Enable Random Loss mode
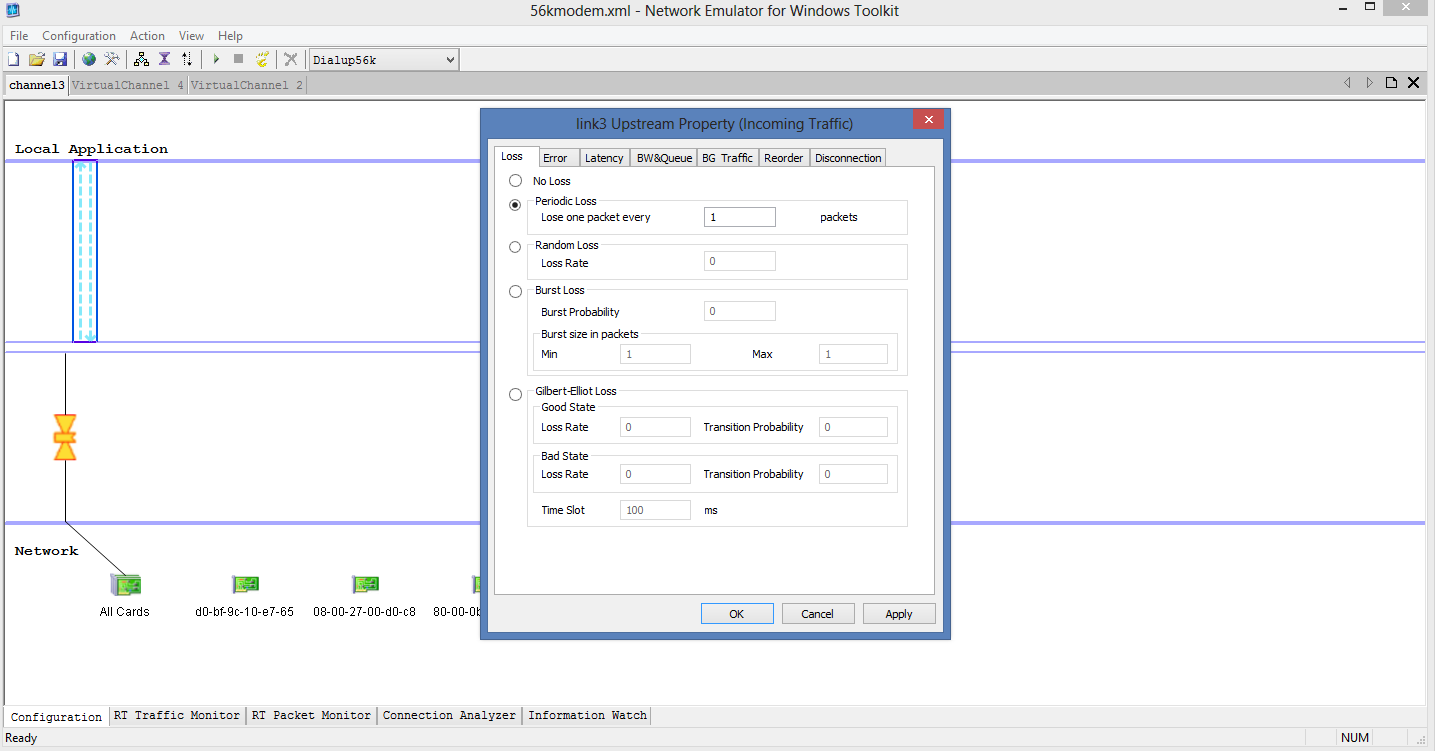The height and width of the screenshot is (751, 1435). pos(515,247)
